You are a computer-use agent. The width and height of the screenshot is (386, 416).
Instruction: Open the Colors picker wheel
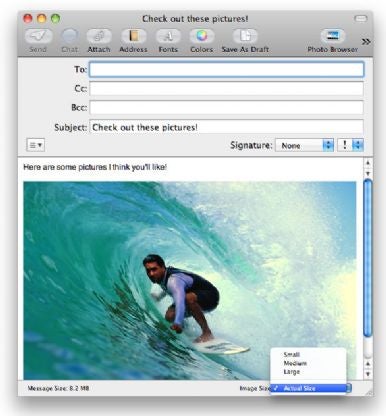point(202,36)
